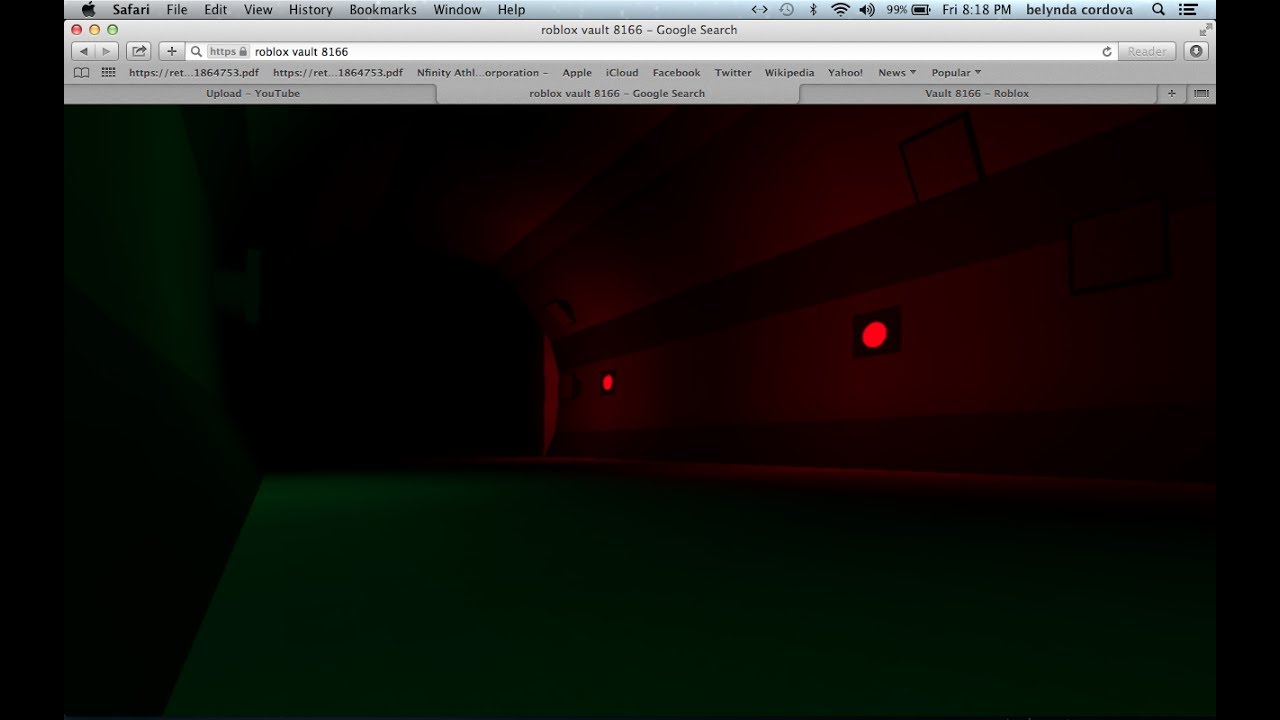
Task: Click the Time Machine icon
Action: click(x=787, y=9)
